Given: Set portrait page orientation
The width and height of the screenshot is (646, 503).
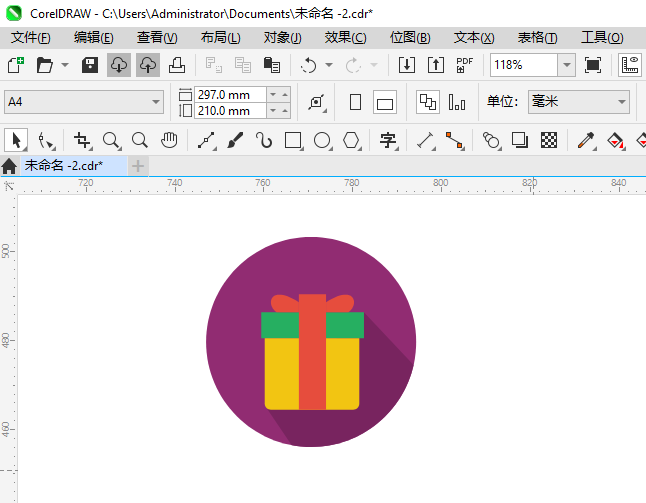Looking at the screenshot, I should click(x=355, y=102).
